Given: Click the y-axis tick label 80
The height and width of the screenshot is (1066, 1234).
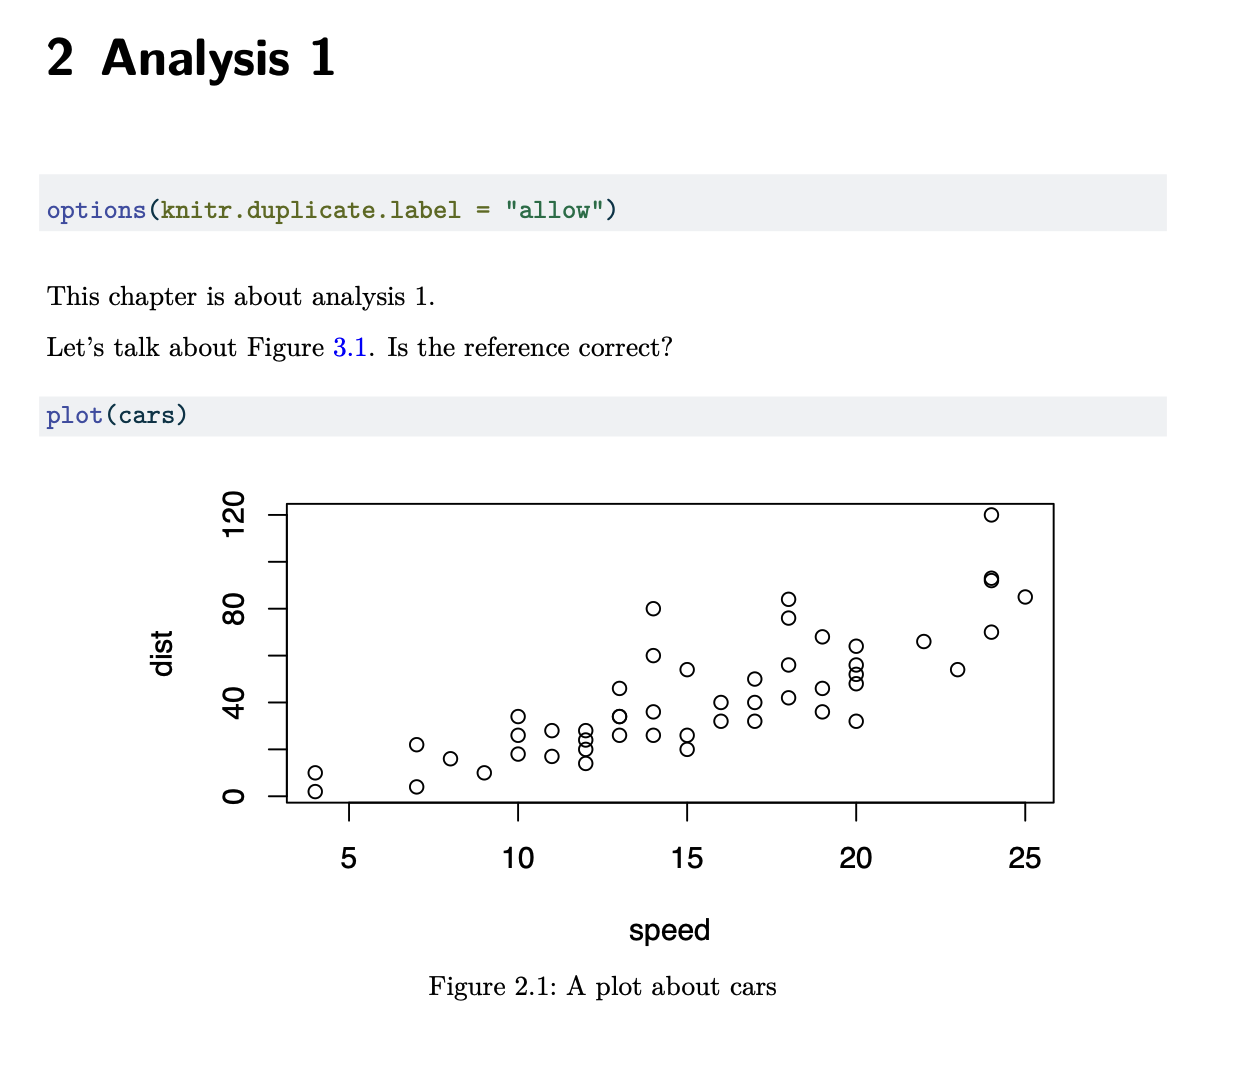Looking at the screenshot, I should tap(234, 609).
